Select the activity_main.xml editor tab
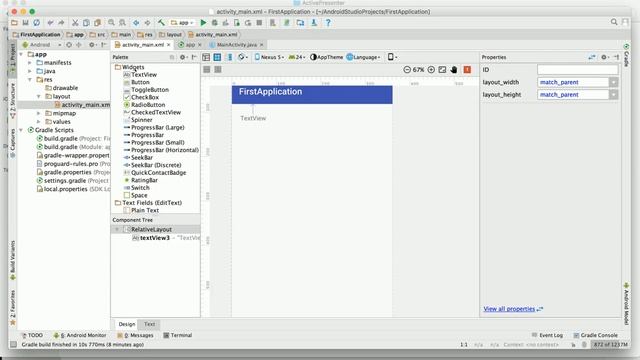 (143, 44)
